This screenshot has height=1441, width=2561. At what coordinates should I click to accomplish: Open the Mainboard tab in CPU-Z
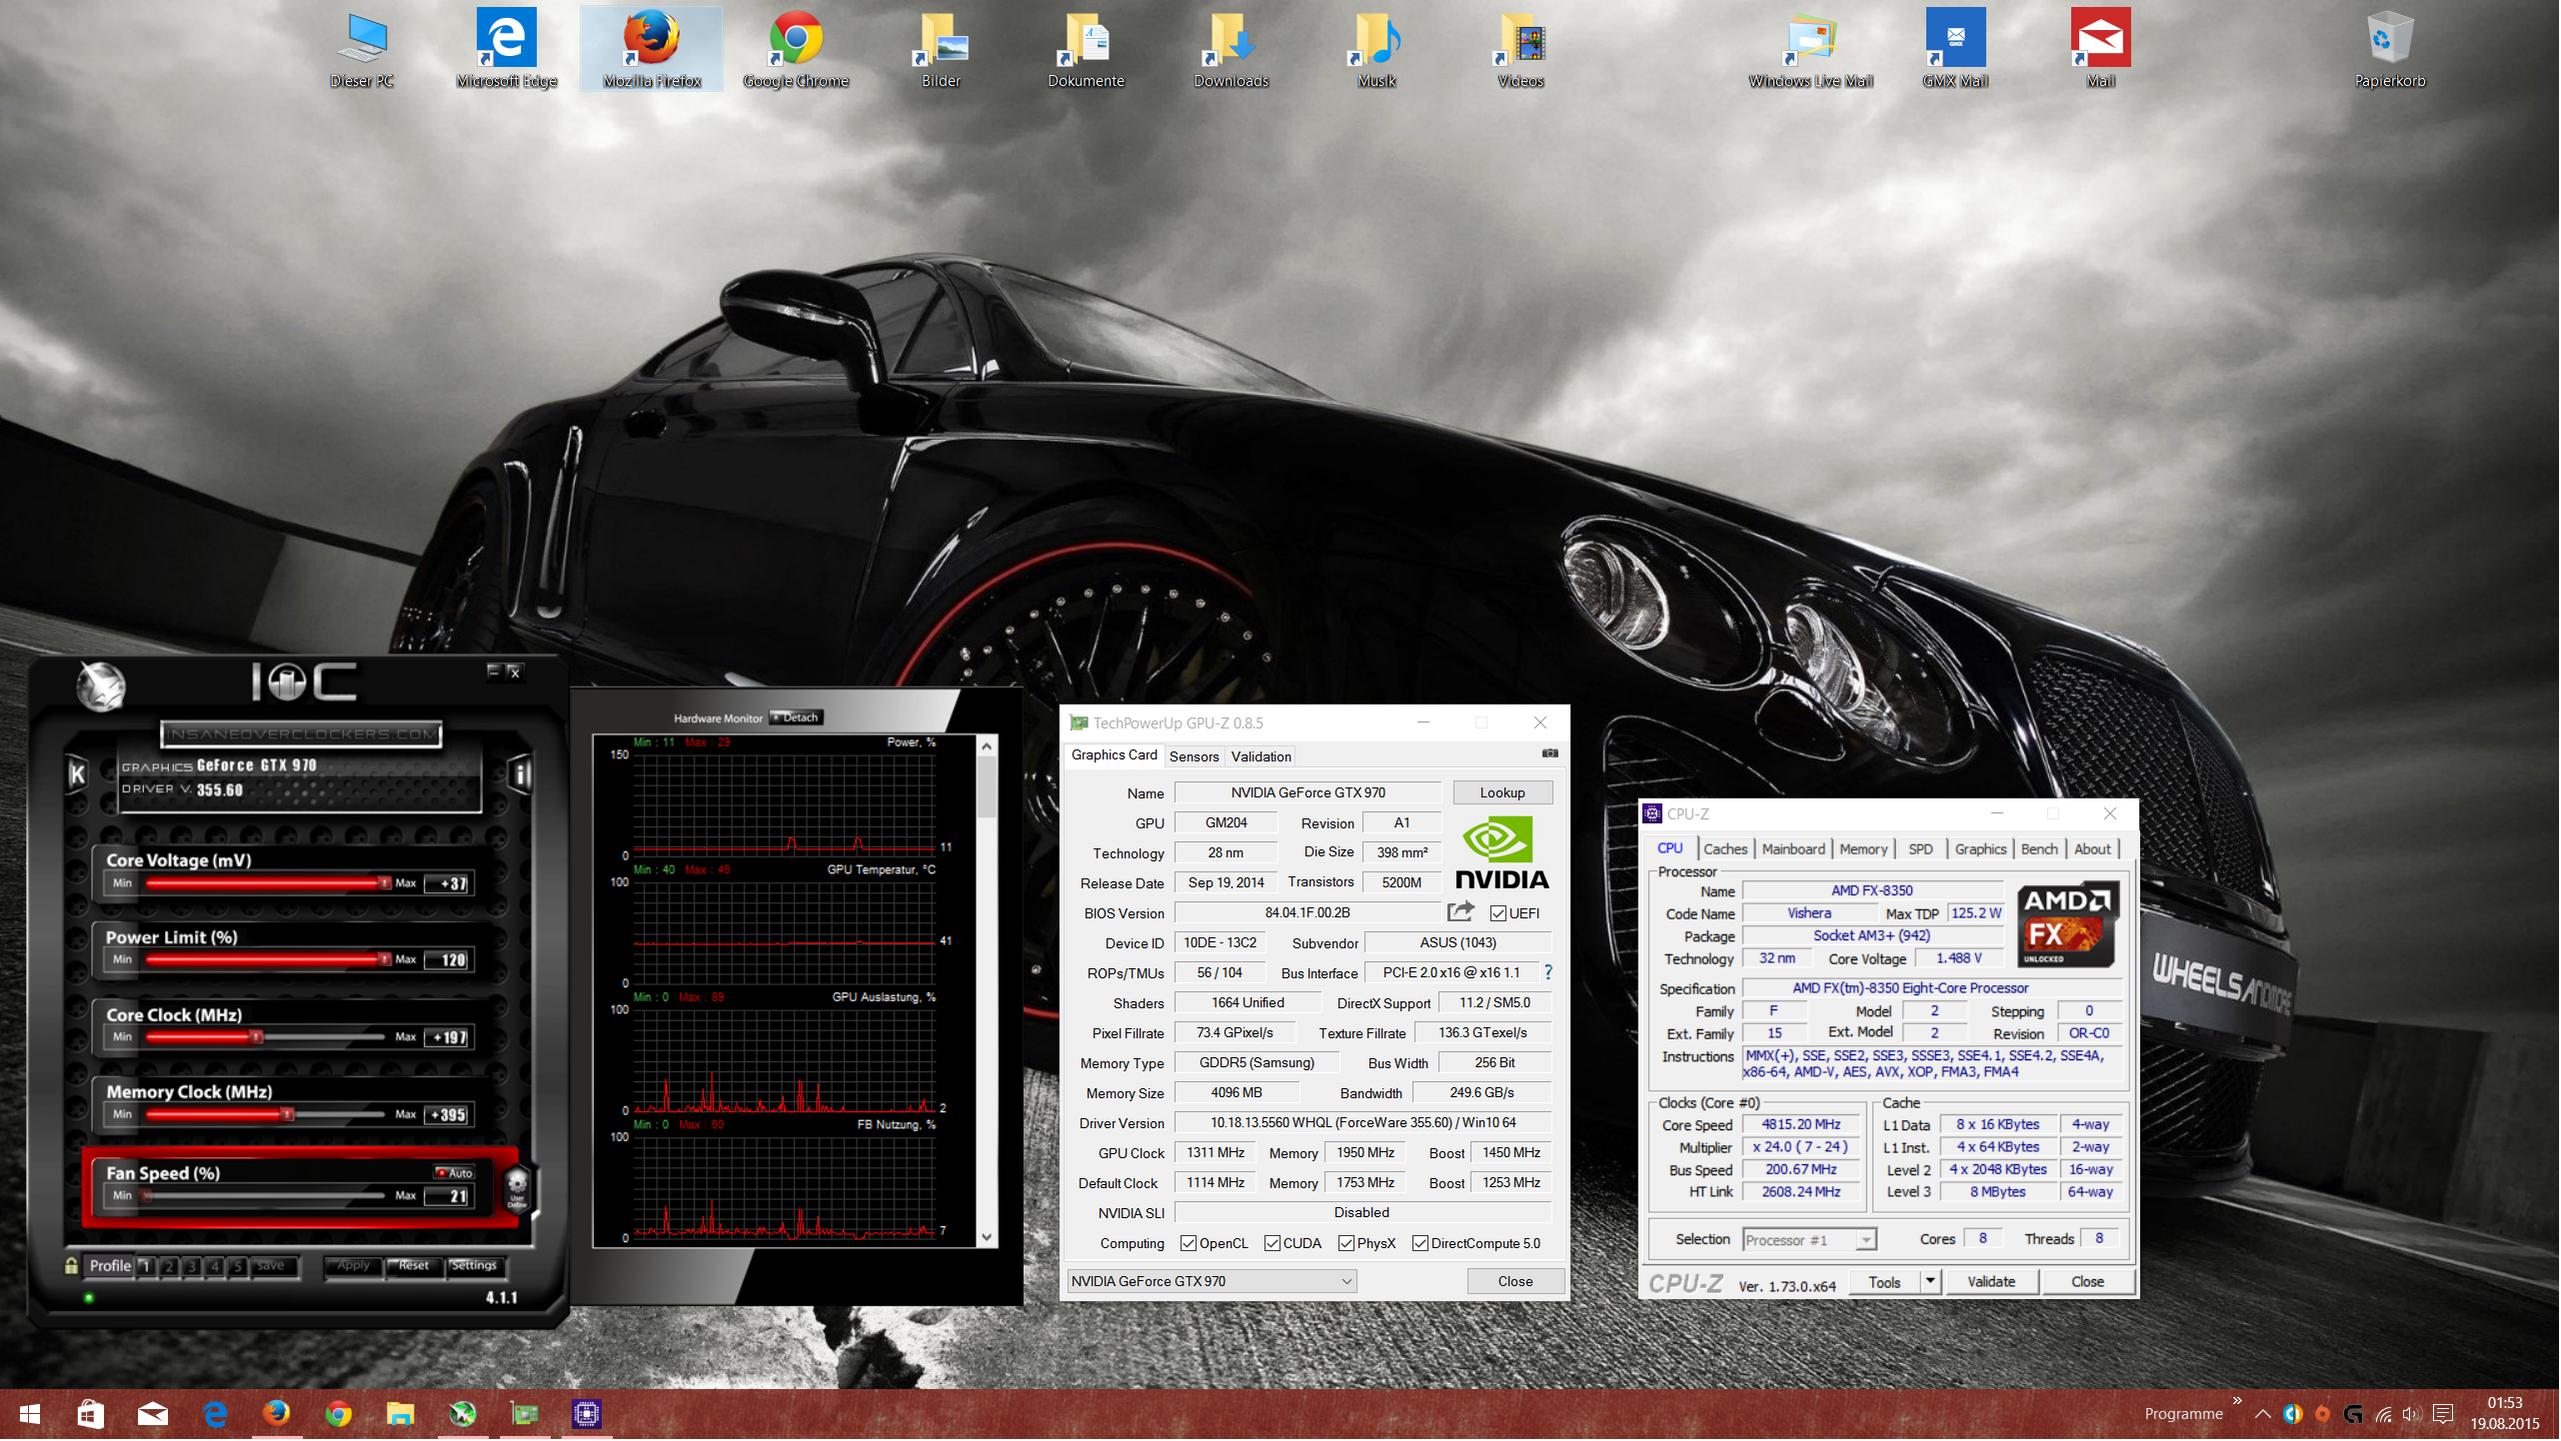pyautogui.click(x=1793, y=849)
